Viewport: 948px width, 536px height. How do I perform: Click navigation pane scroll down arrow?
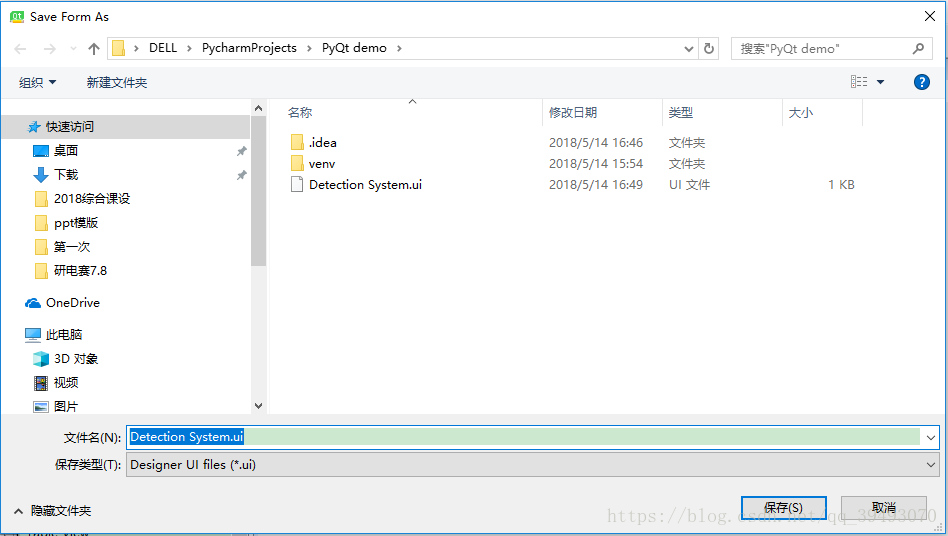click(x=258, y=406)
